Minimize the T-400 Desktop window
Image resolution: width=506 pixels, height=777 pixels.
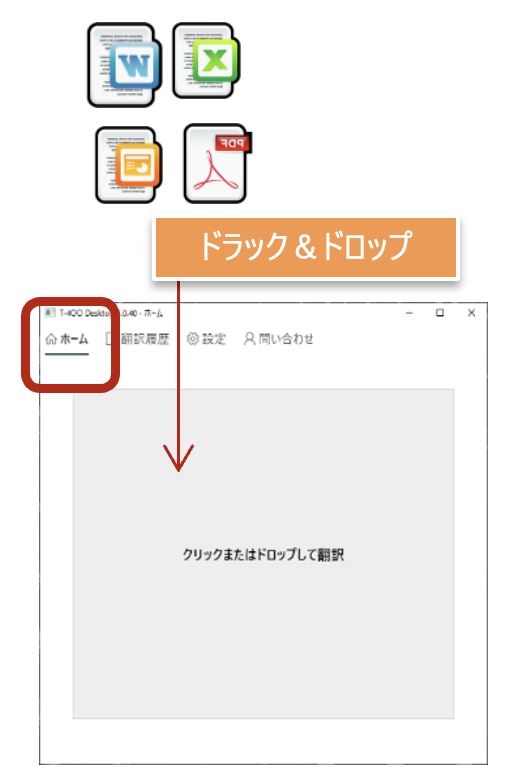pyautogui.click(x=409, y=313)
